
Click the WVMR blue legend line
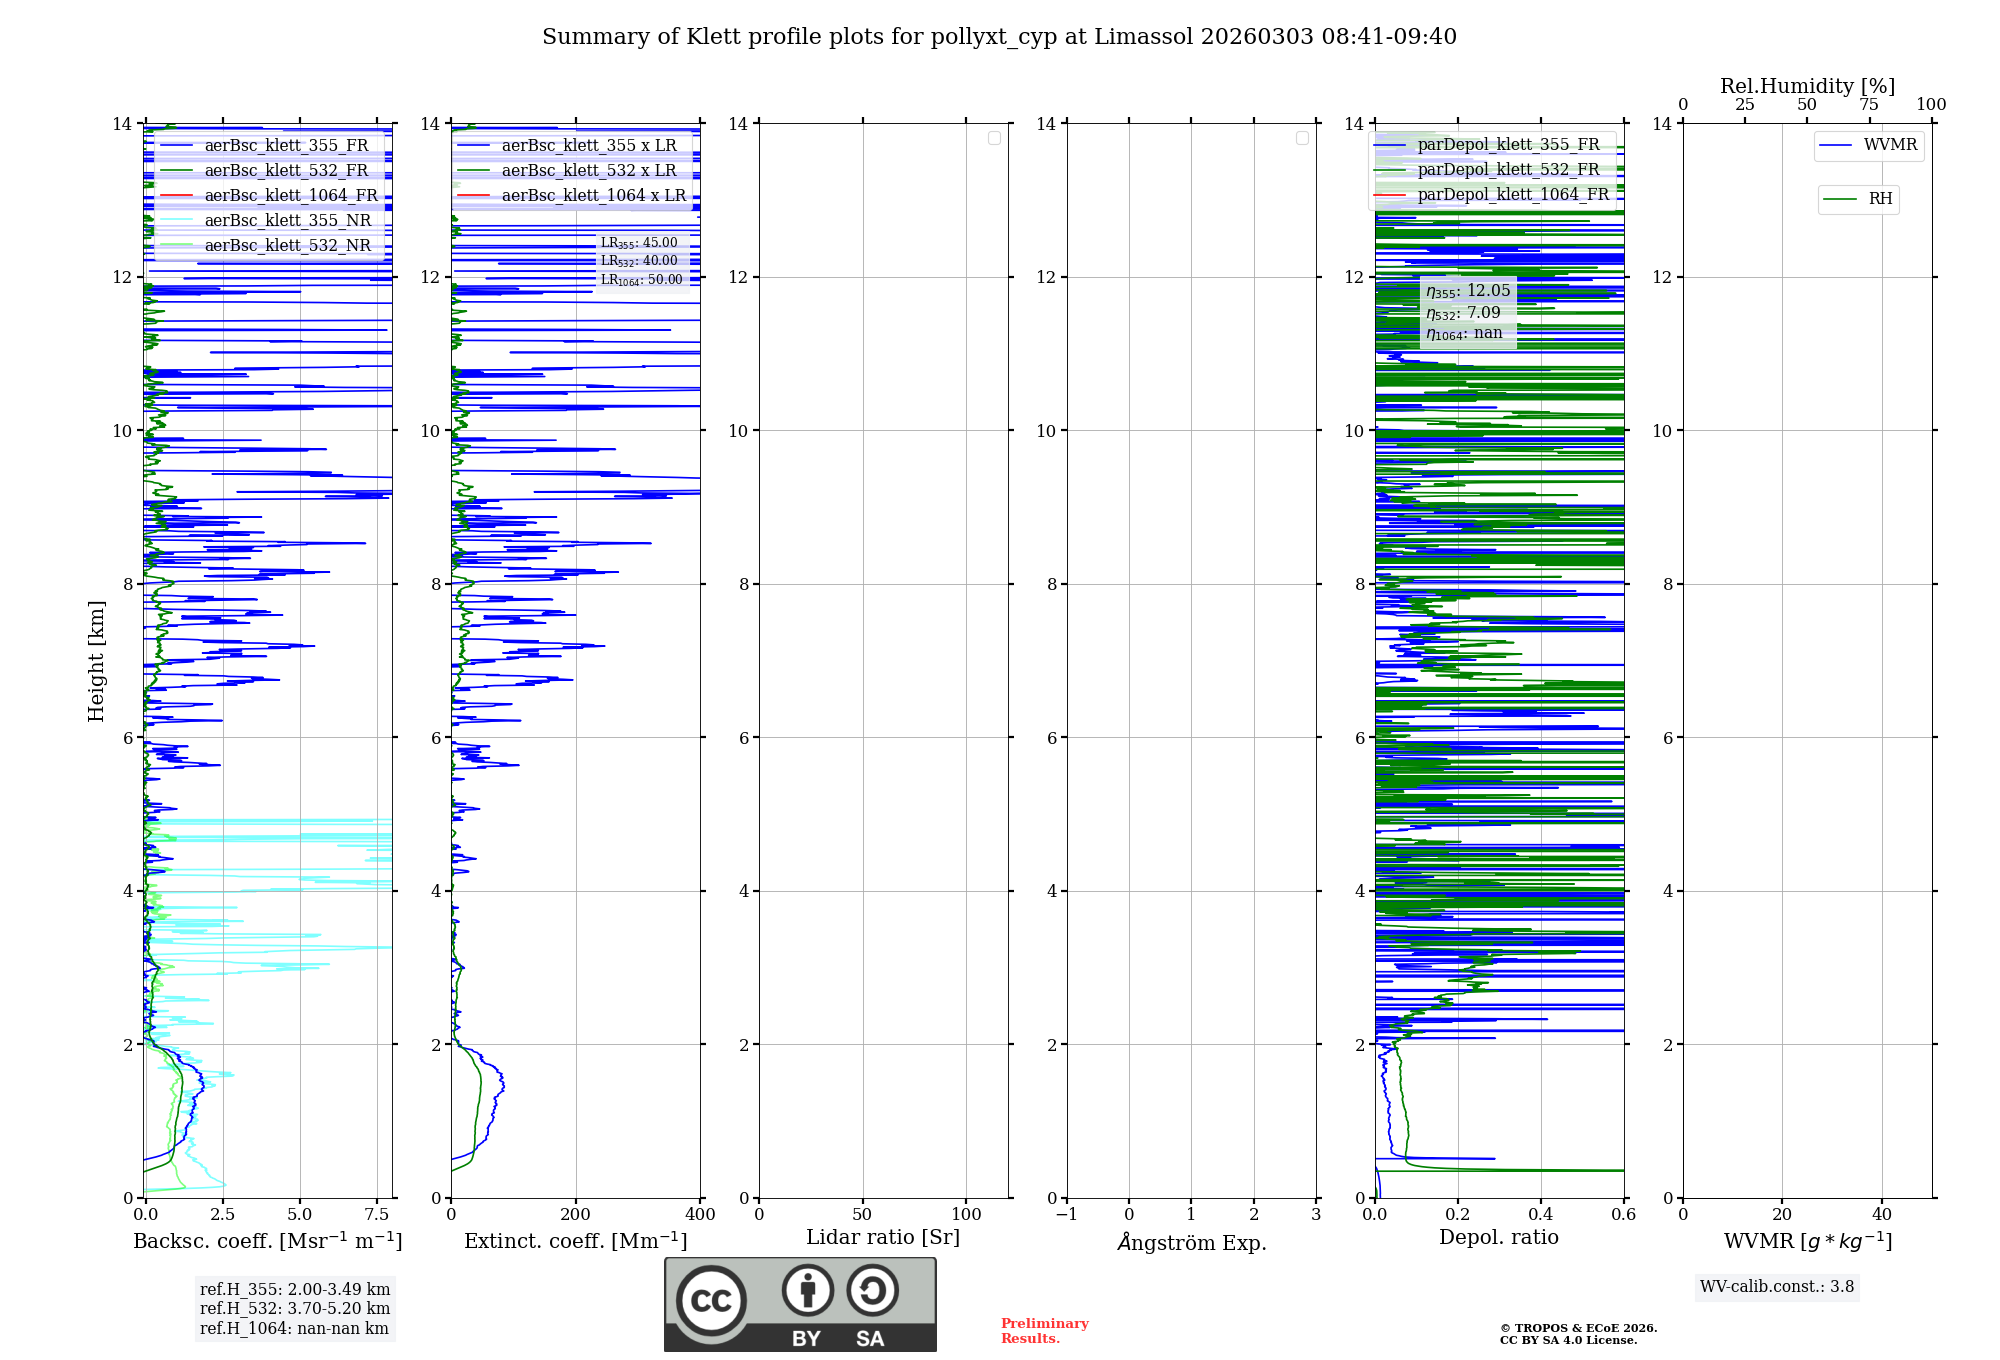(x=1836, y=145)
